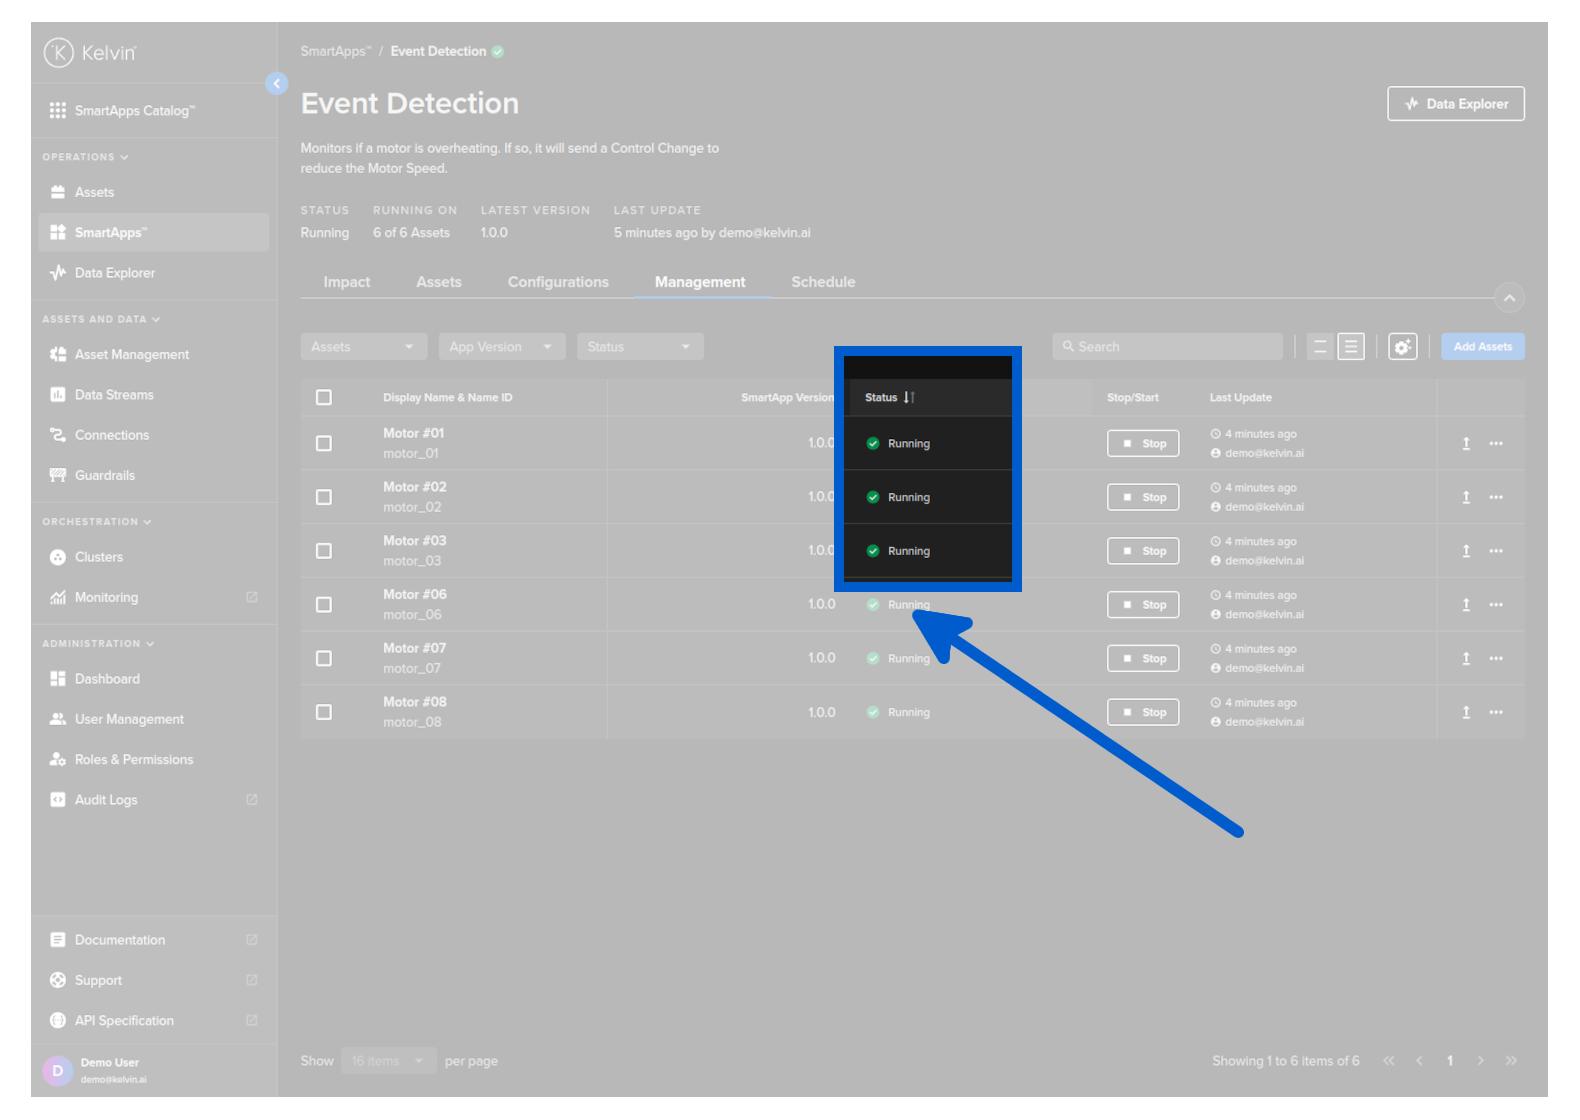Go to next page arrow in pagination
Image resolution: width=1580 pixels, height=1120 pixels.
pyautogui.click(x=1480, y=1061)
